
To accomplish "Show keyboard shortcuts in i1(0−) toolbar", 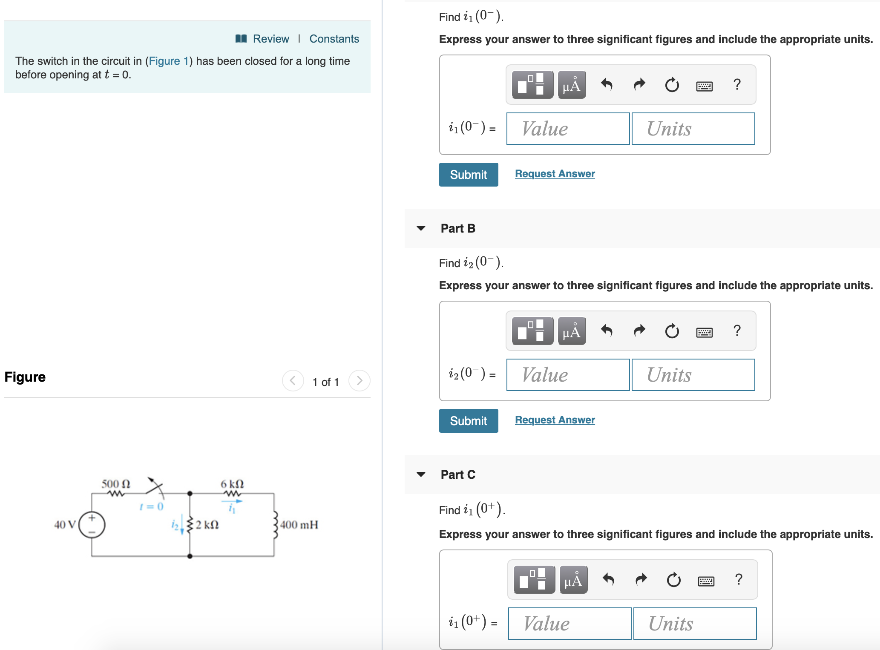I will point(704,85).
